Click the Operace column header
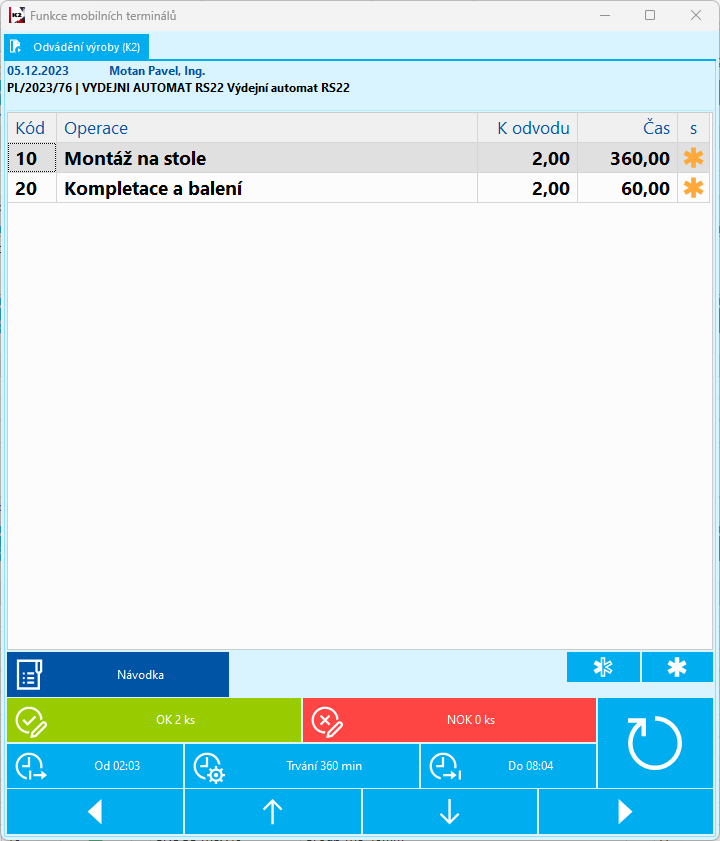 coord(267,128)
